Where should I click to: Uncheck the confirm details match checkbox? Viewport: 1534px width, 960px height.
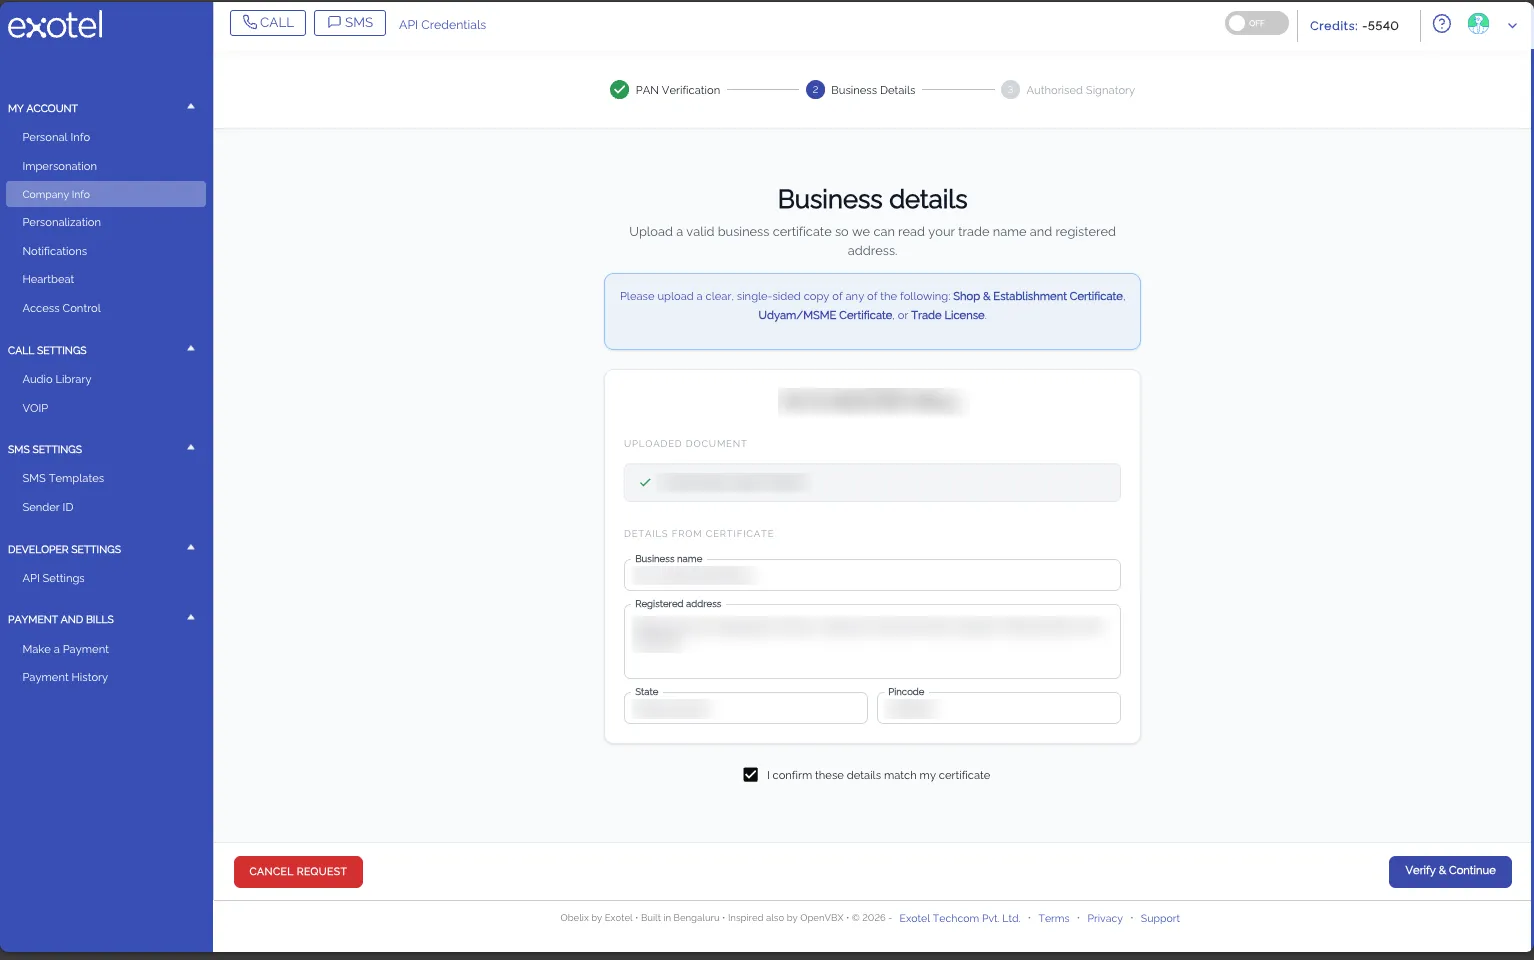point(750,775)
